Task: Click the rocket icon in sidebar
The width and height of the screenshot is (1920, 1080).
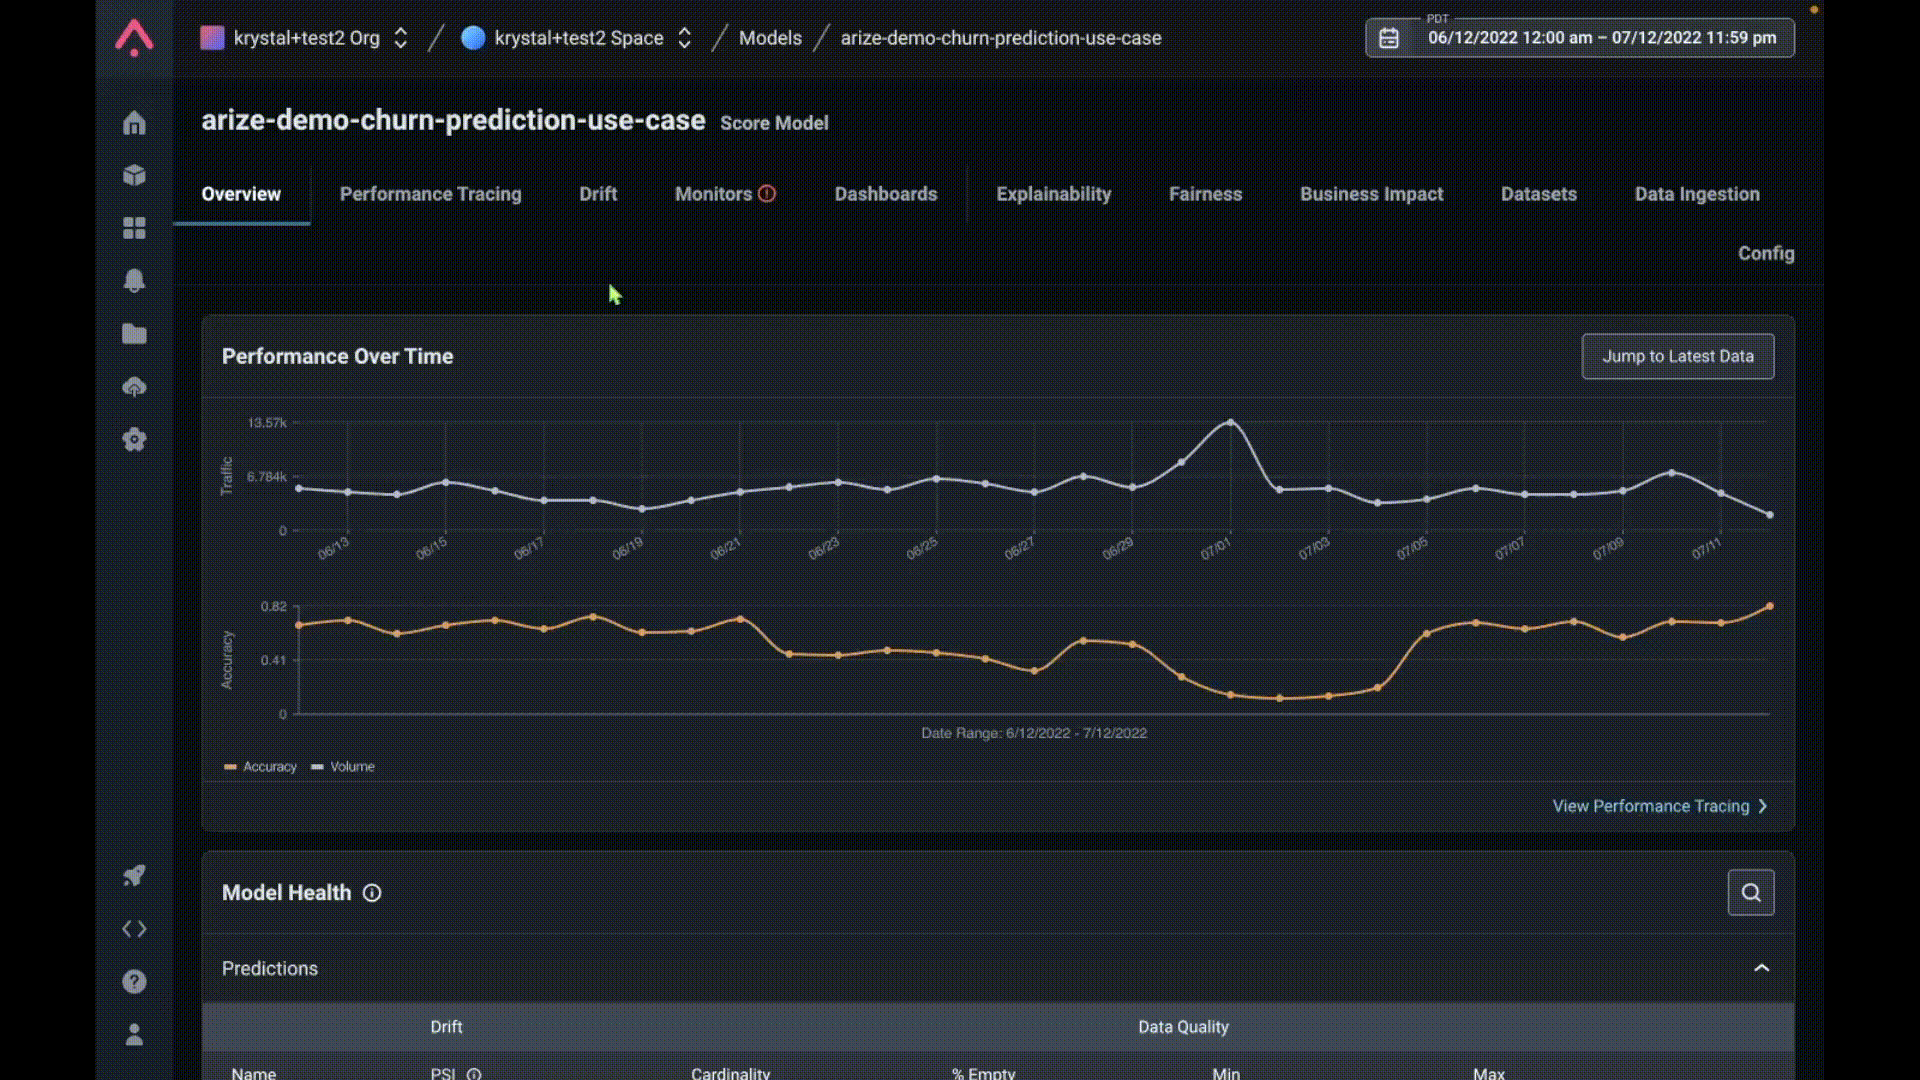Action: tap(134, 876)
